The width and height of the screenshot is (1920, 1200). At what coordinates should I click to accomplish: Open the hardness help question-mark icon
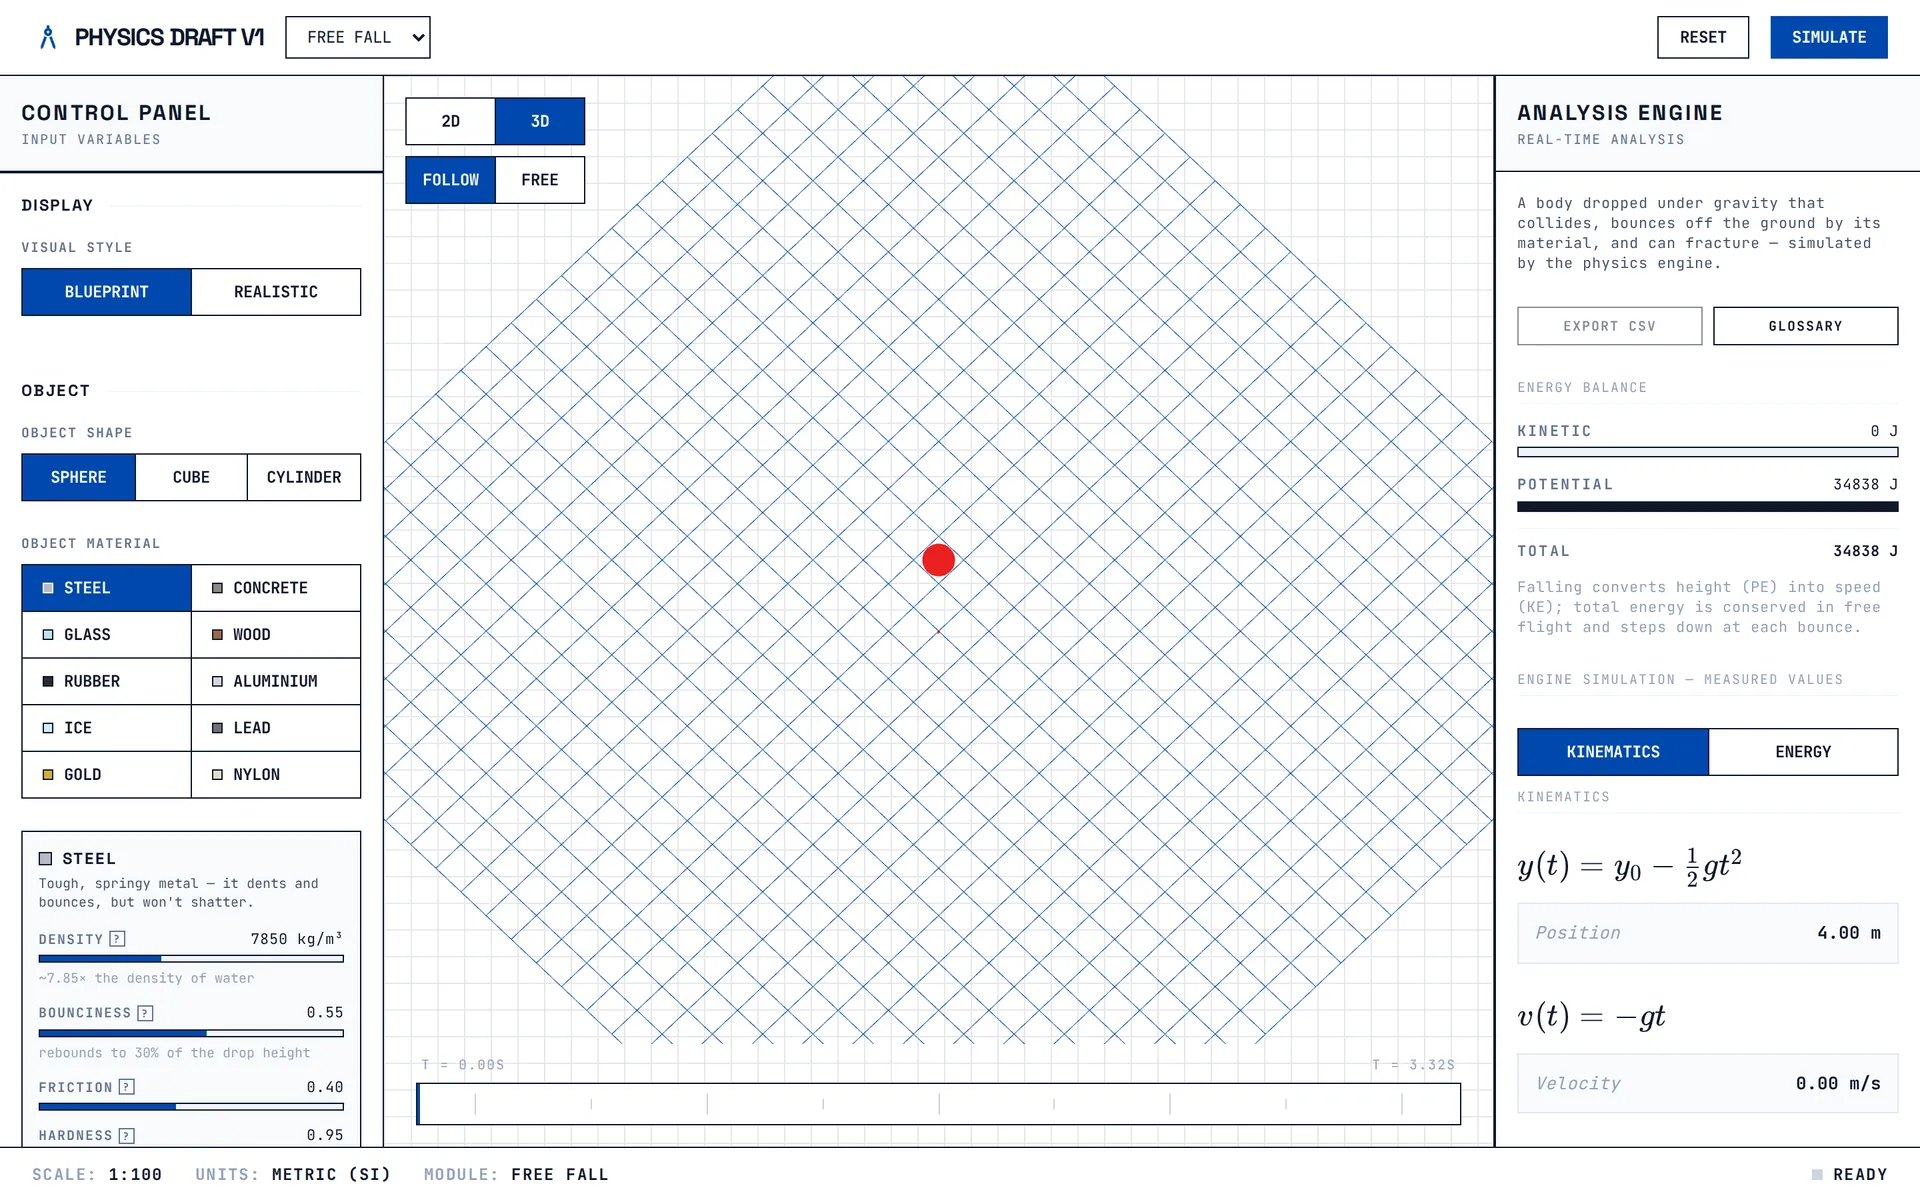pyautogui.click(x=126, y=1136)
